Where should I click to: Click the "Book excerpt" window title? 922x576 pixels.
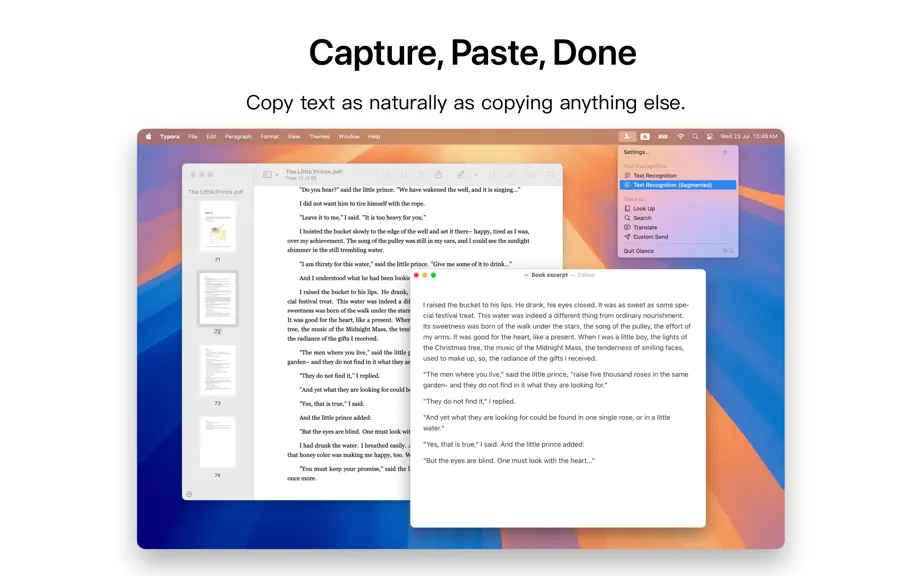[x=549, y=275]
